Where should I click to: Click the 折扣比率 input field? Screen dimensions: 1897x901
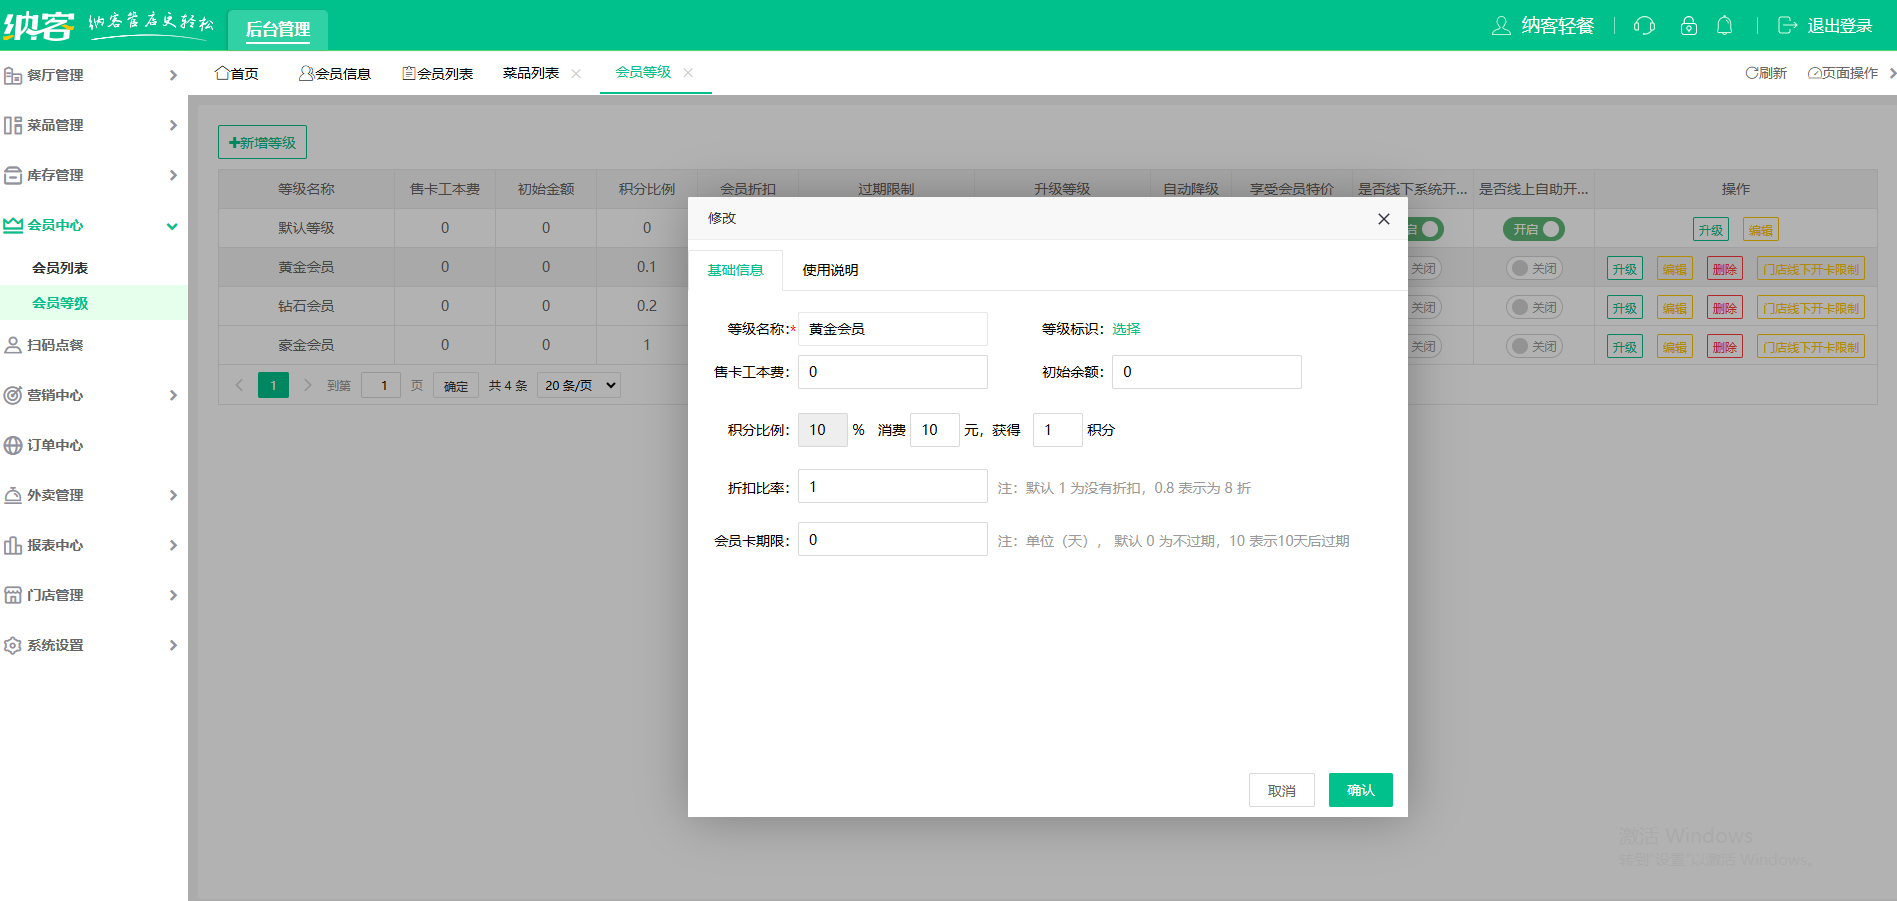(x=892, y=487)
